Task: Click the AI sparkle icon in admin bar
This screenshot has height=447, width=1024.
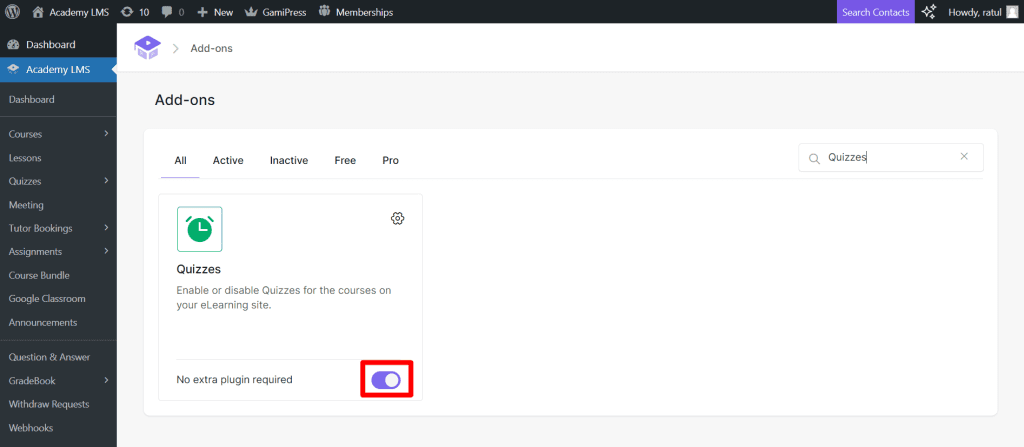Action: 929,12
